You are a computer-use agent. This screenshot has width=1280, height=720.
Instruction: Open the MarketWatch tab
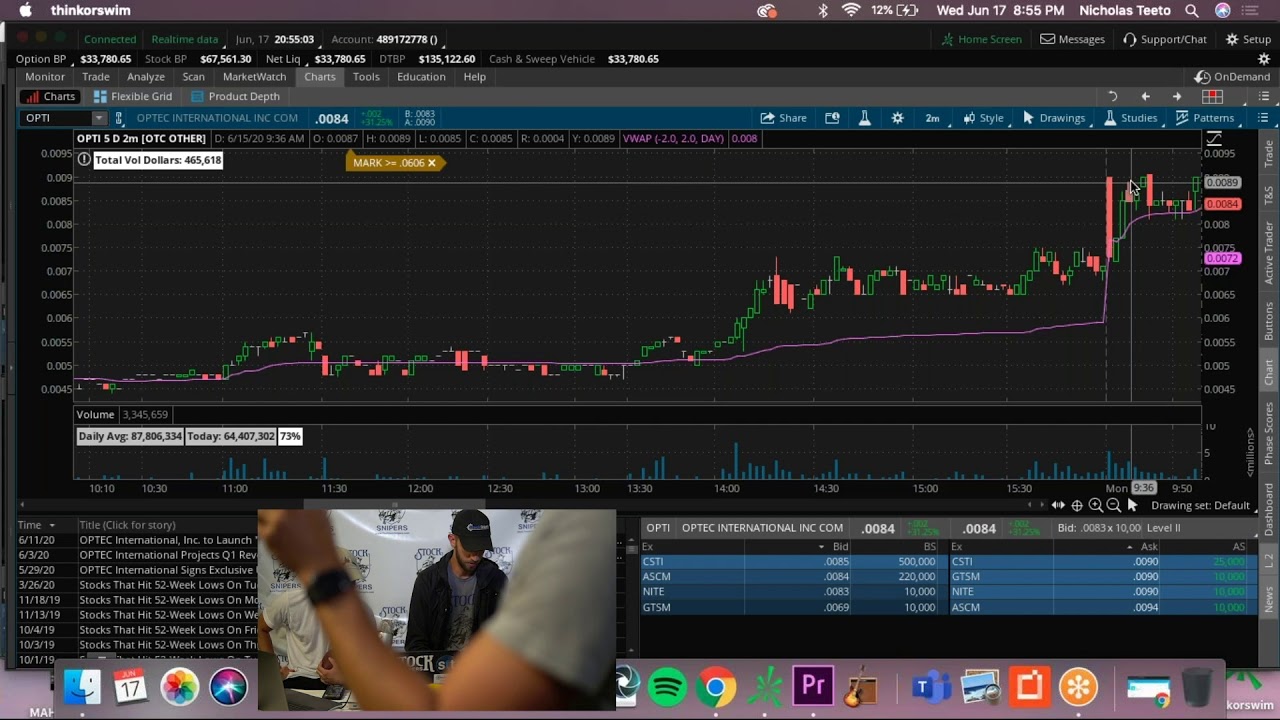click(254, 77)
